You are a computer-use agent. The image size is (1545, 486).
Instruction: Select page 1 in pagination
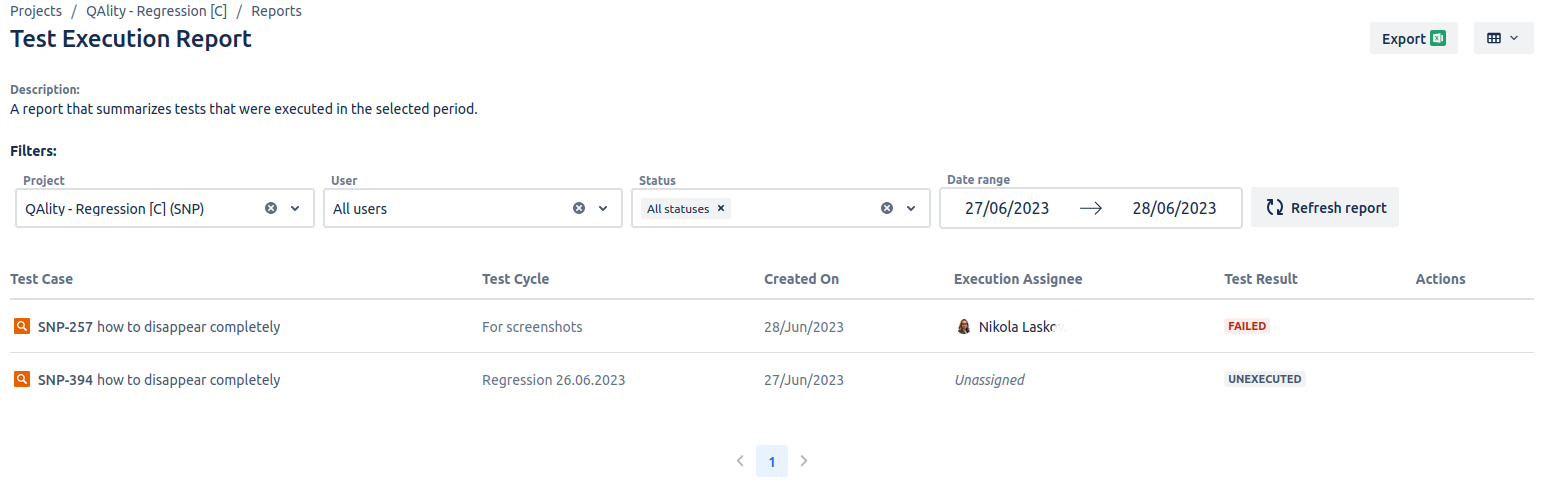coord(772,461)
